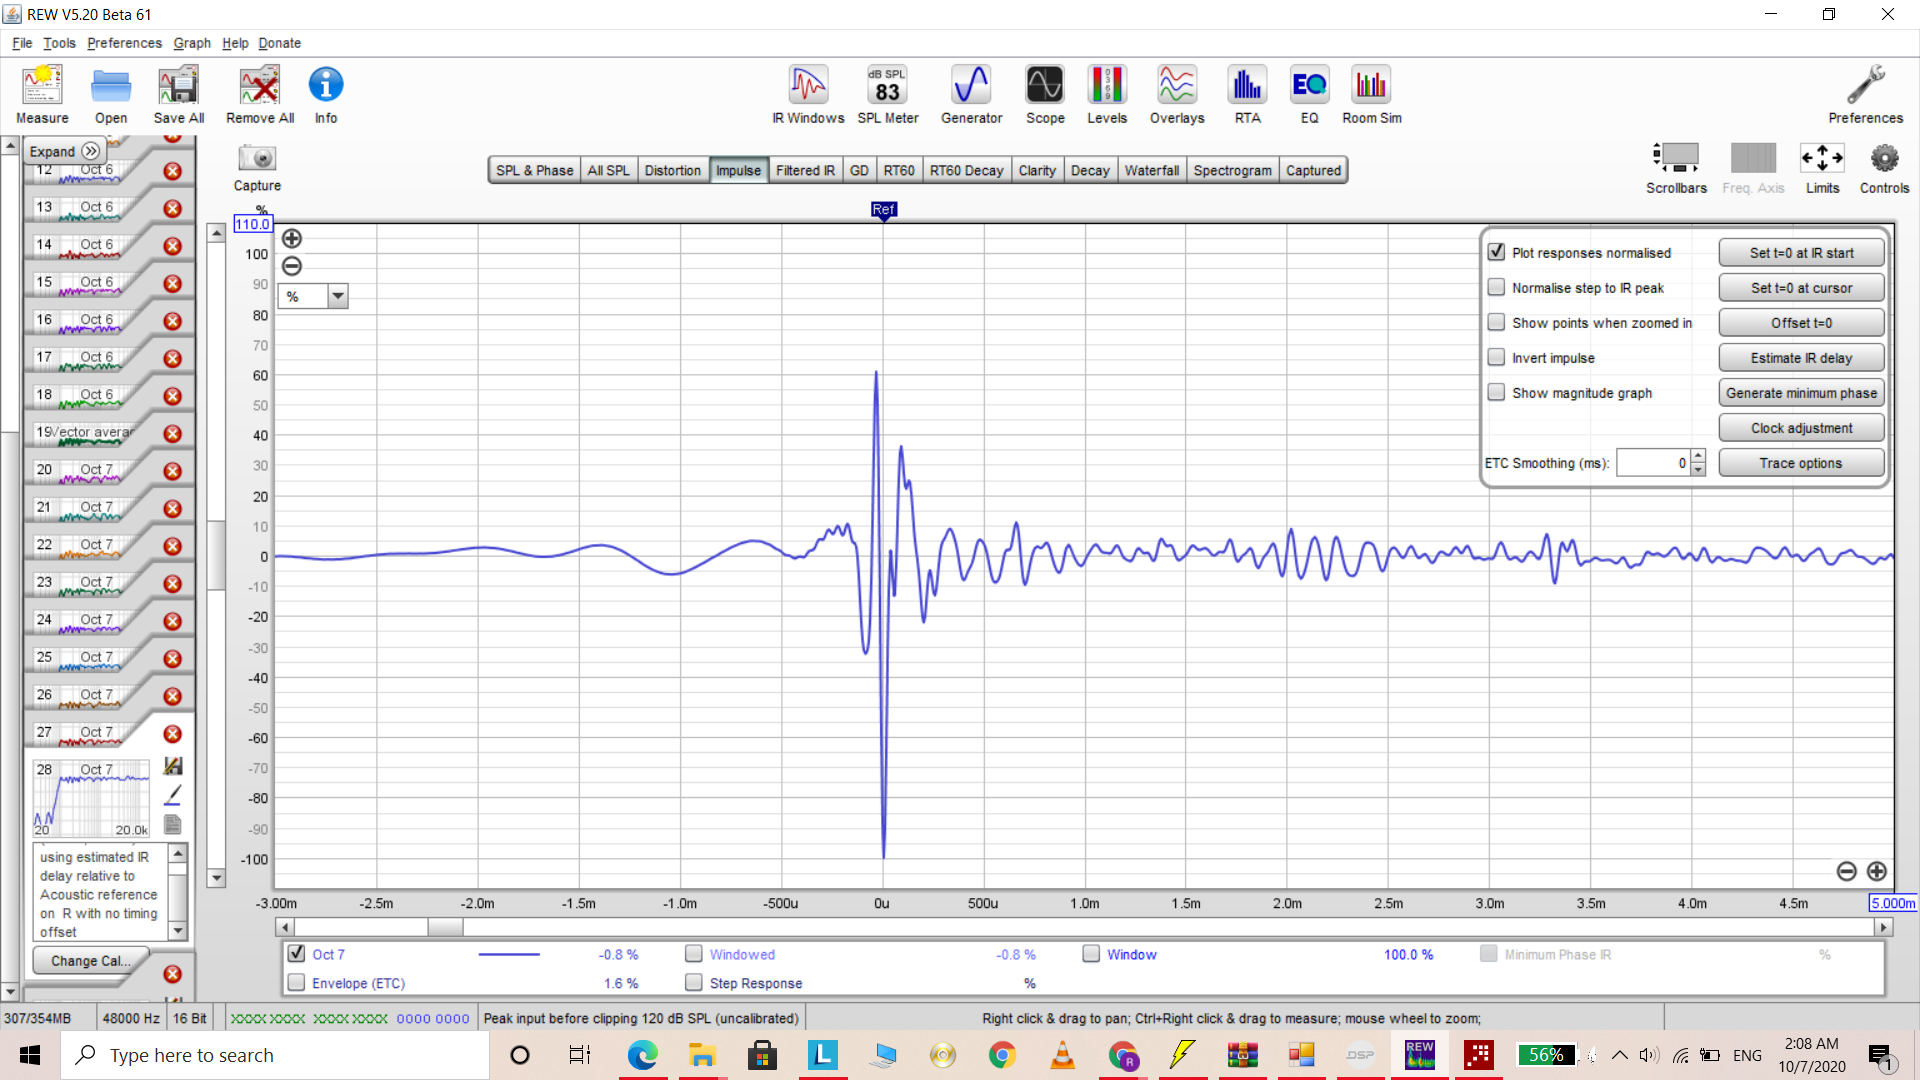Click graph horizontal scrollbar thumb
This screenshot has height=1080, width=1920.
(445, 927)
